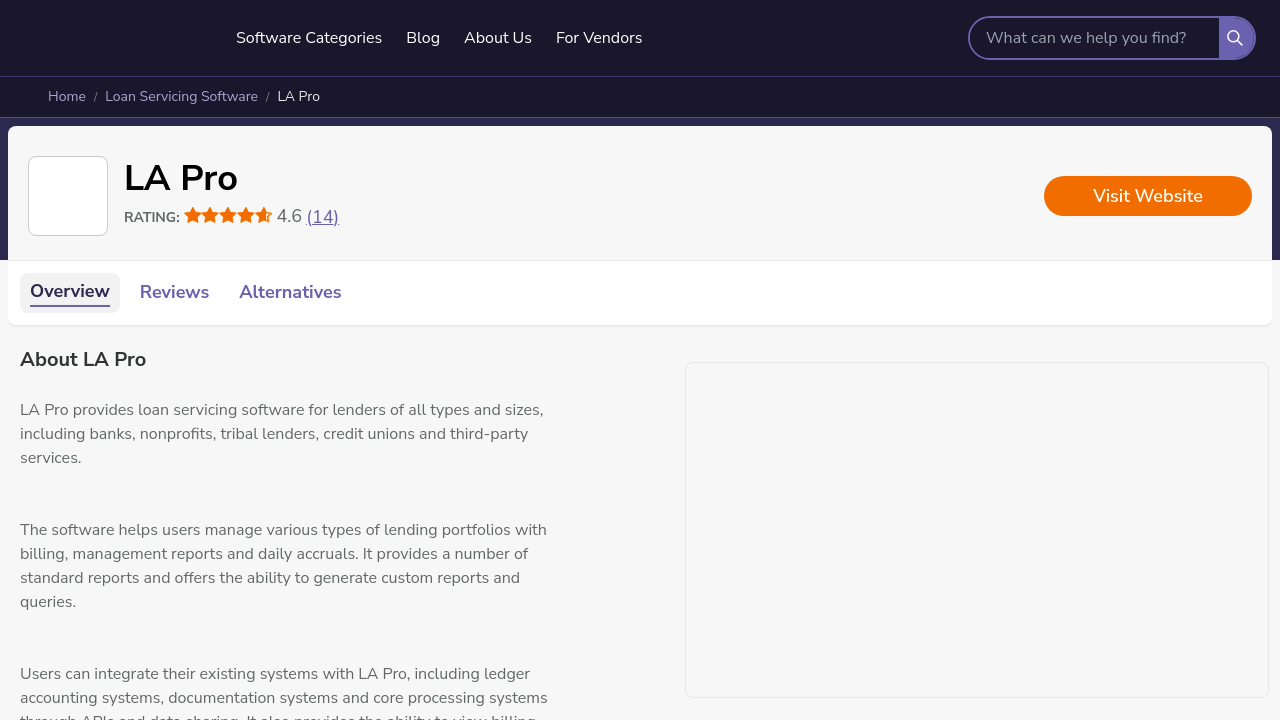This screenshot has height=720, width=1280.
Task: Open Loan Servicing Software breadcrumb link
Action: coord(181,97)
